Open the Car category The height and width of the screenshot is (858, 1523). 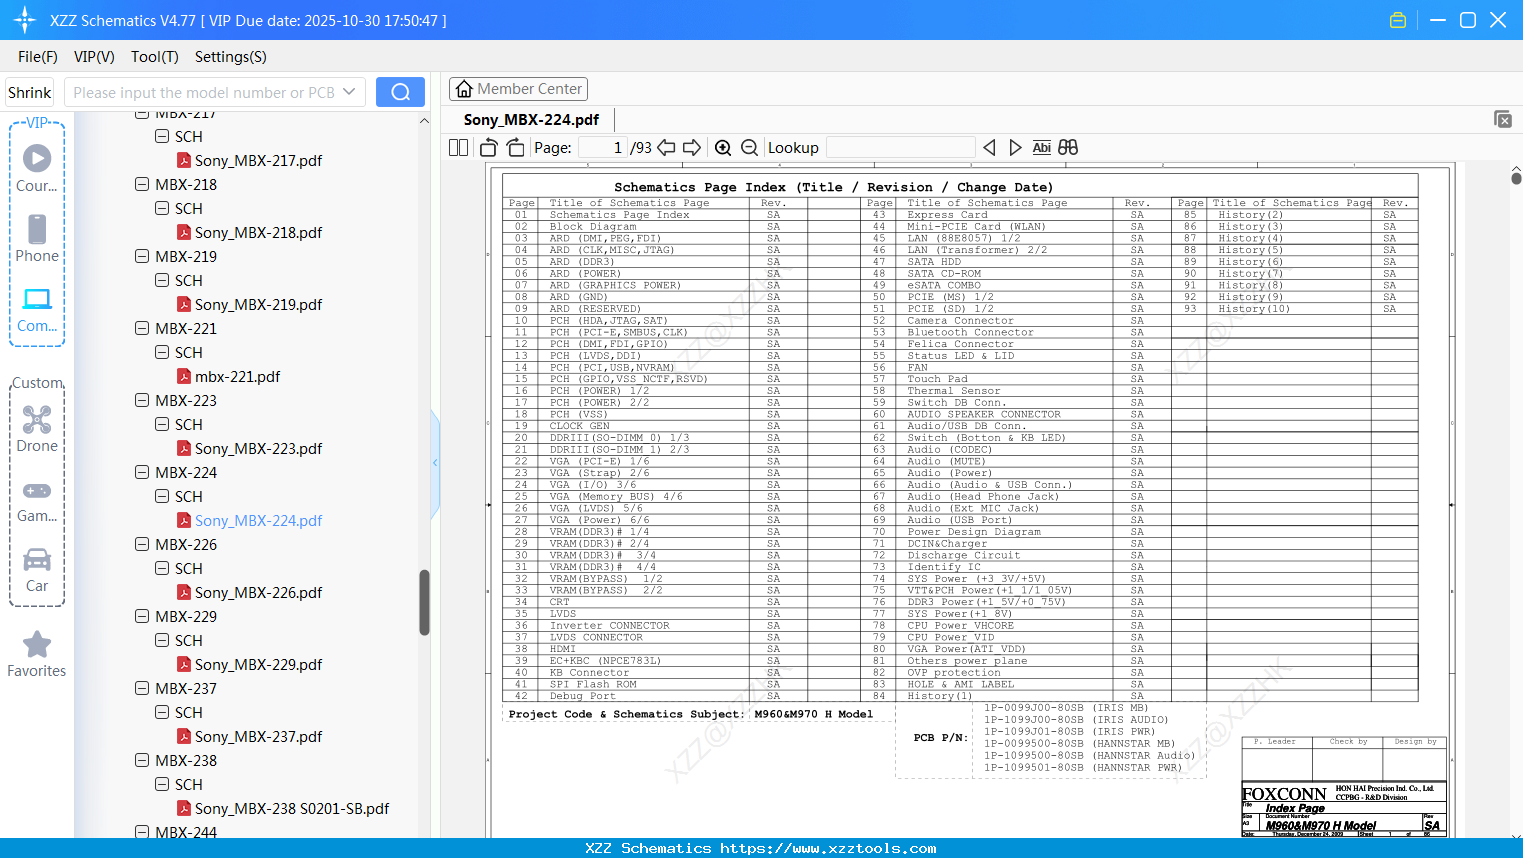tap(37, 569)
